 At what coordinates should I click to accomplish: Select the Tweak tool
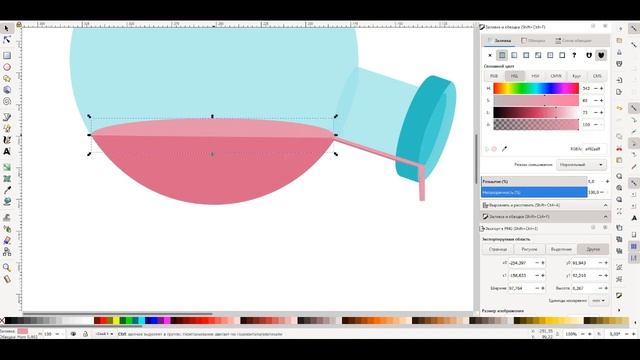pyautogui.click(x=7, y=218)
